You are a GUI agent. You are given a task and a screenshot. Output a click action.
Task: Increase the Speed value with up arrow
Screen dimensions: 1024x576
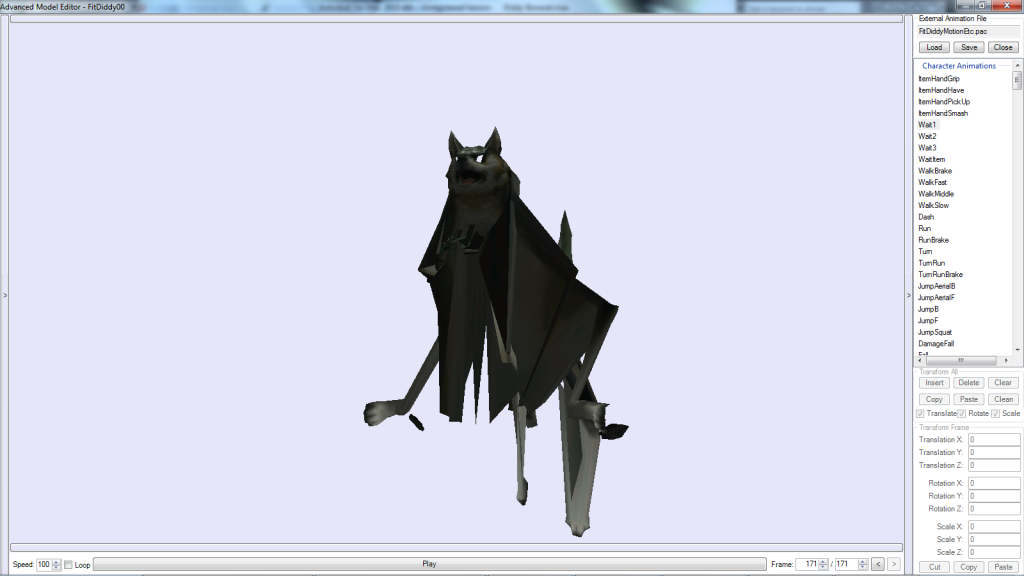(x=56, y=561)
